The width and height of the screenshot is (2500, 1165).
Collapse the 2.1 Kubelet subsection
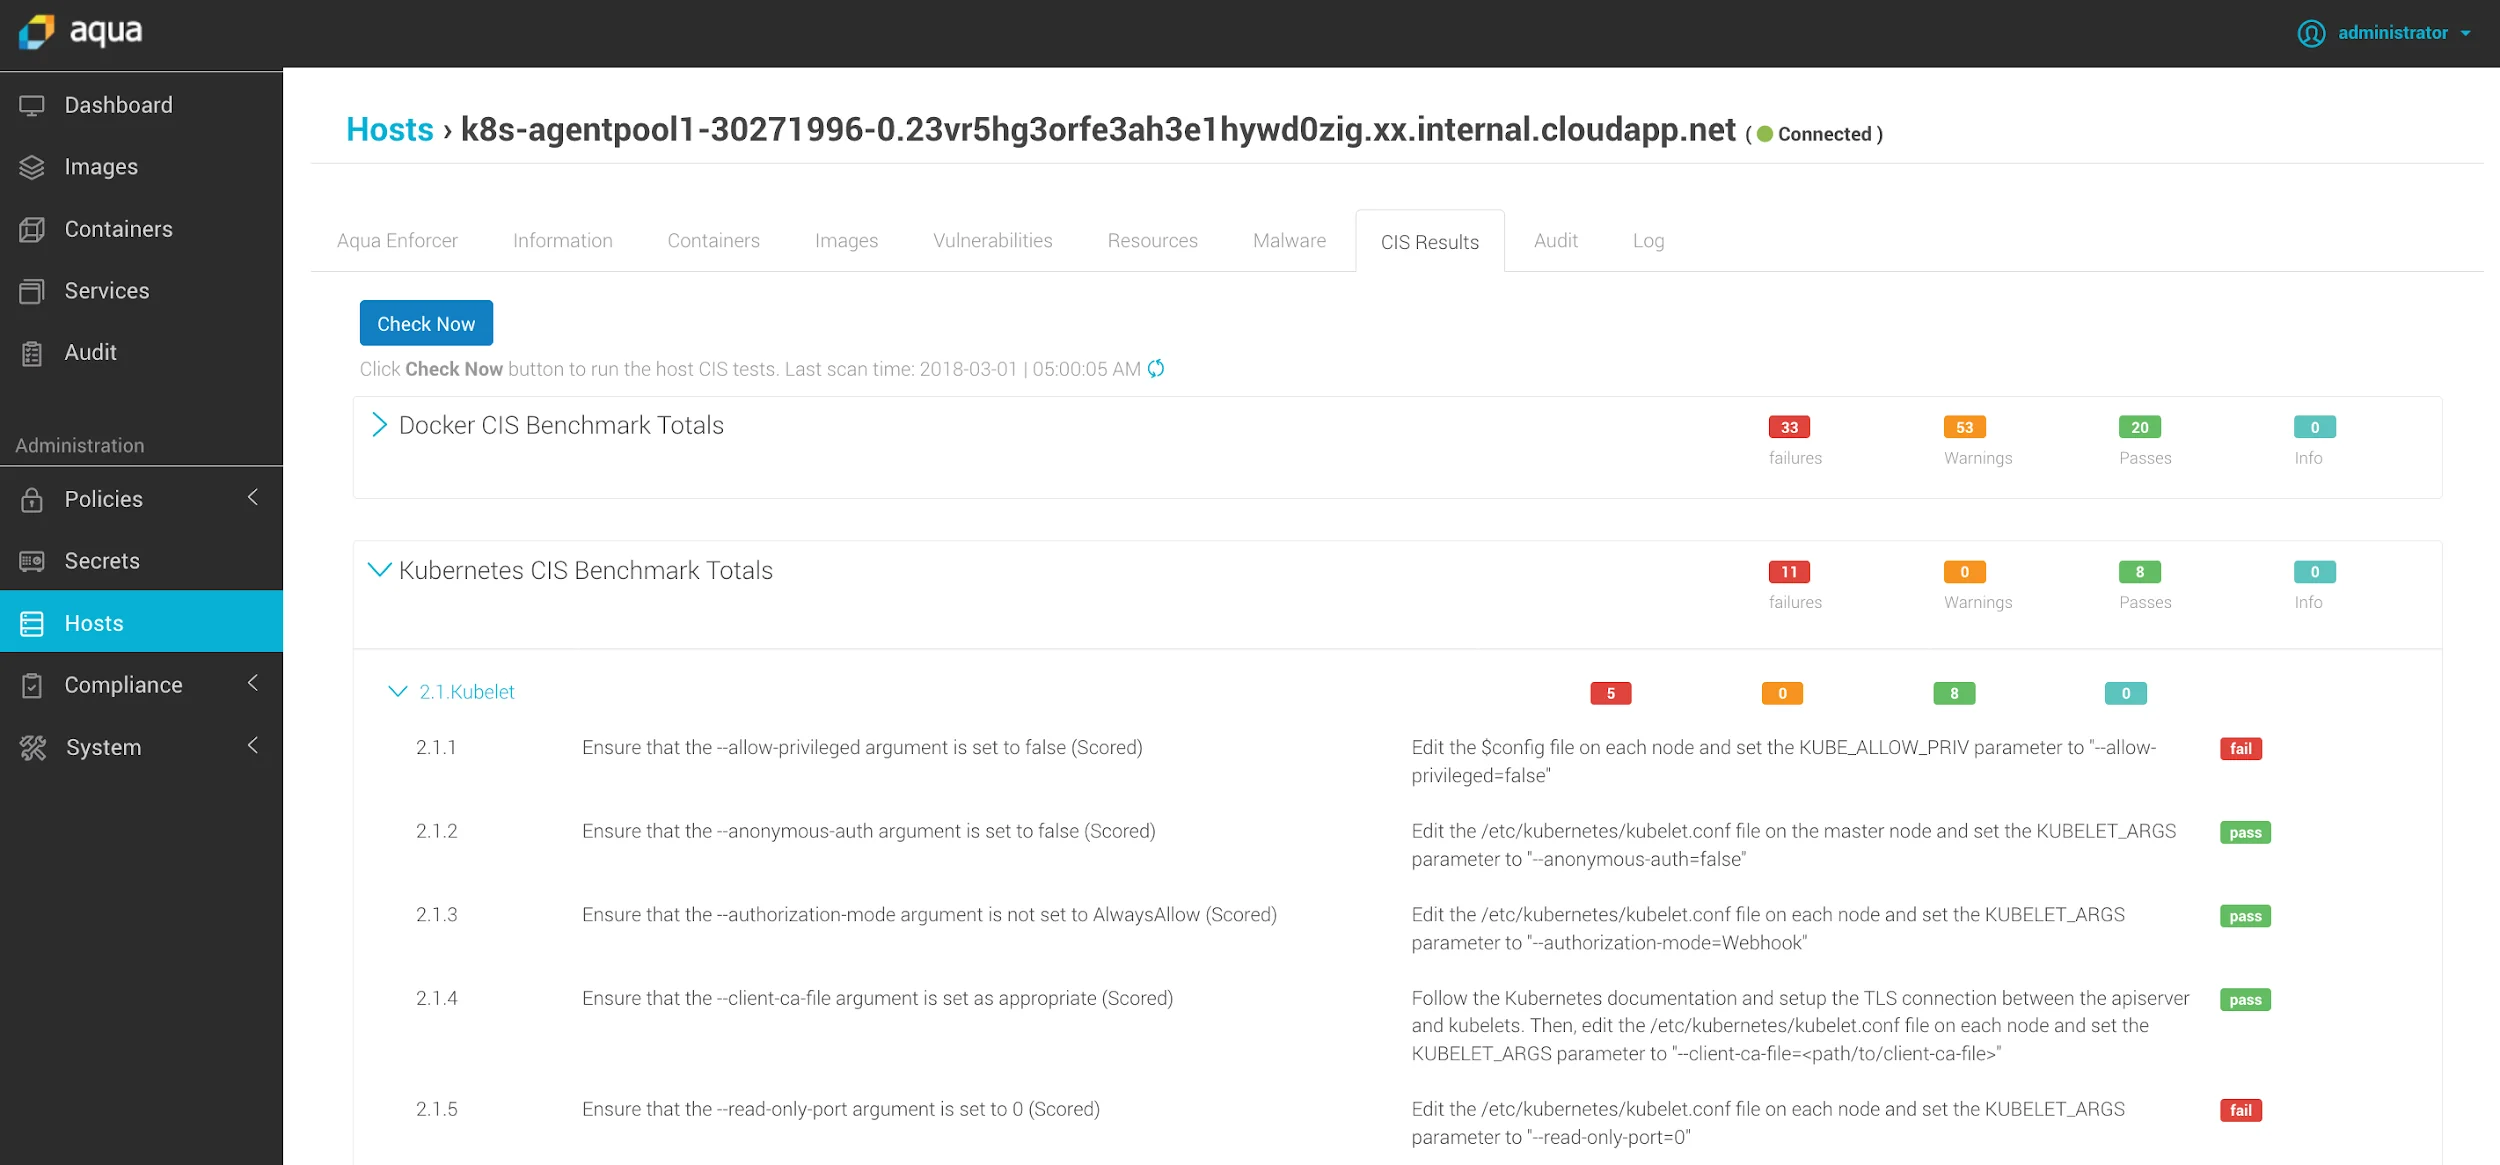[x=395, y=690]
